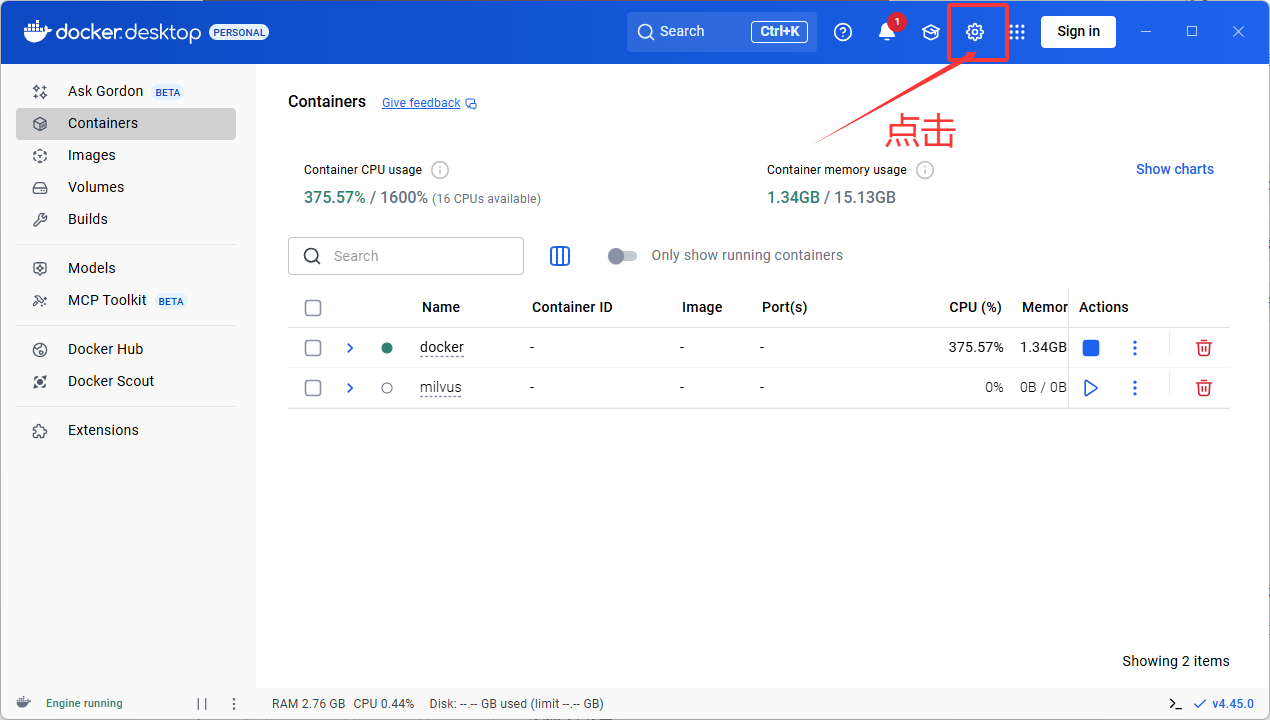1270x720 pixels.
Task: Click the info icon beside Container CPU usage
Action: coord(440,170)
